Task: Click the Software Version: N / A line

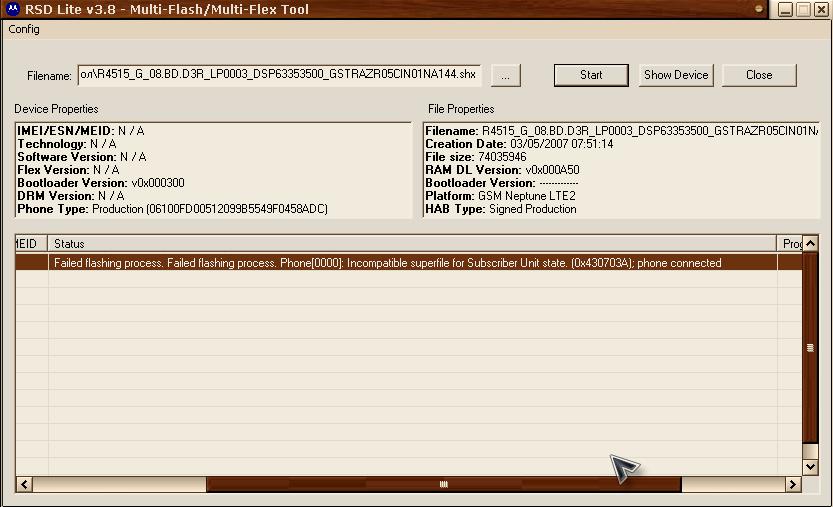Action: tap(82, 157)
